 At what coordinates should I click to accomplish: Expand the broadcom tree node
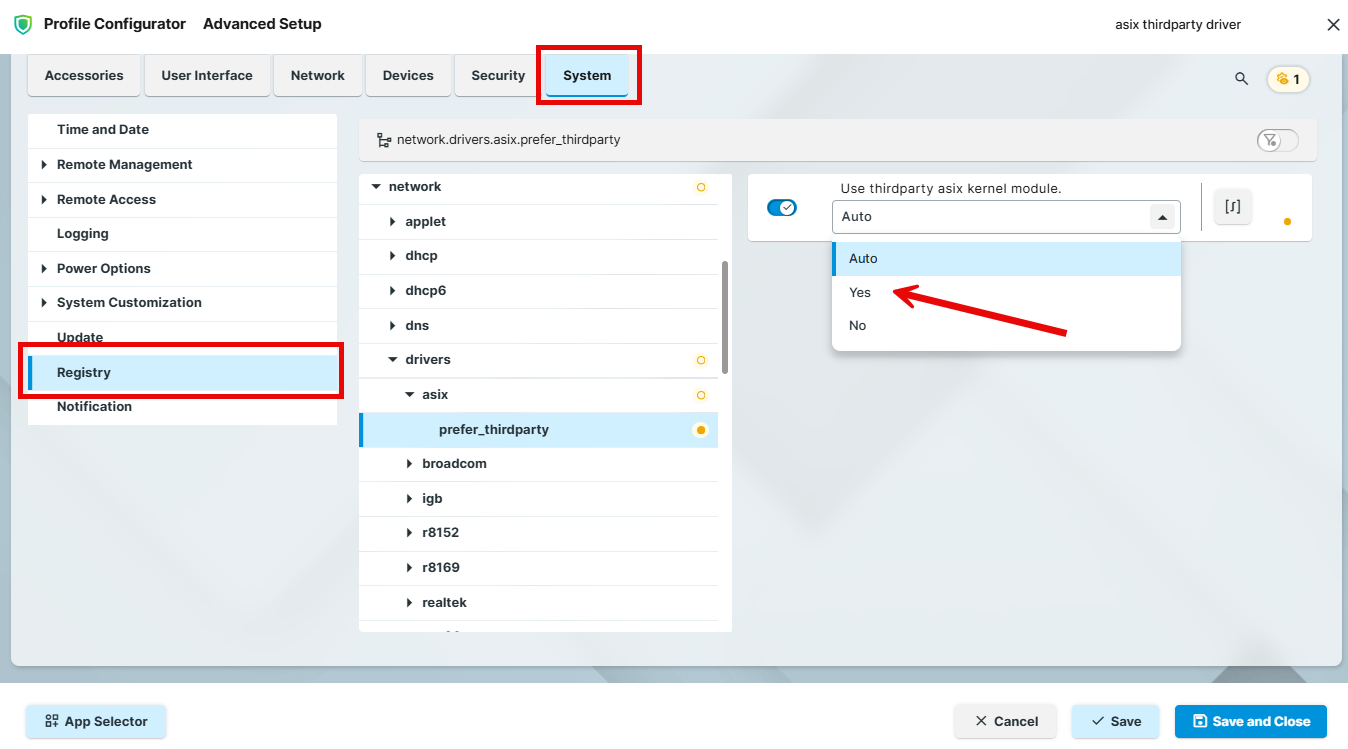[x=410, y=464]
